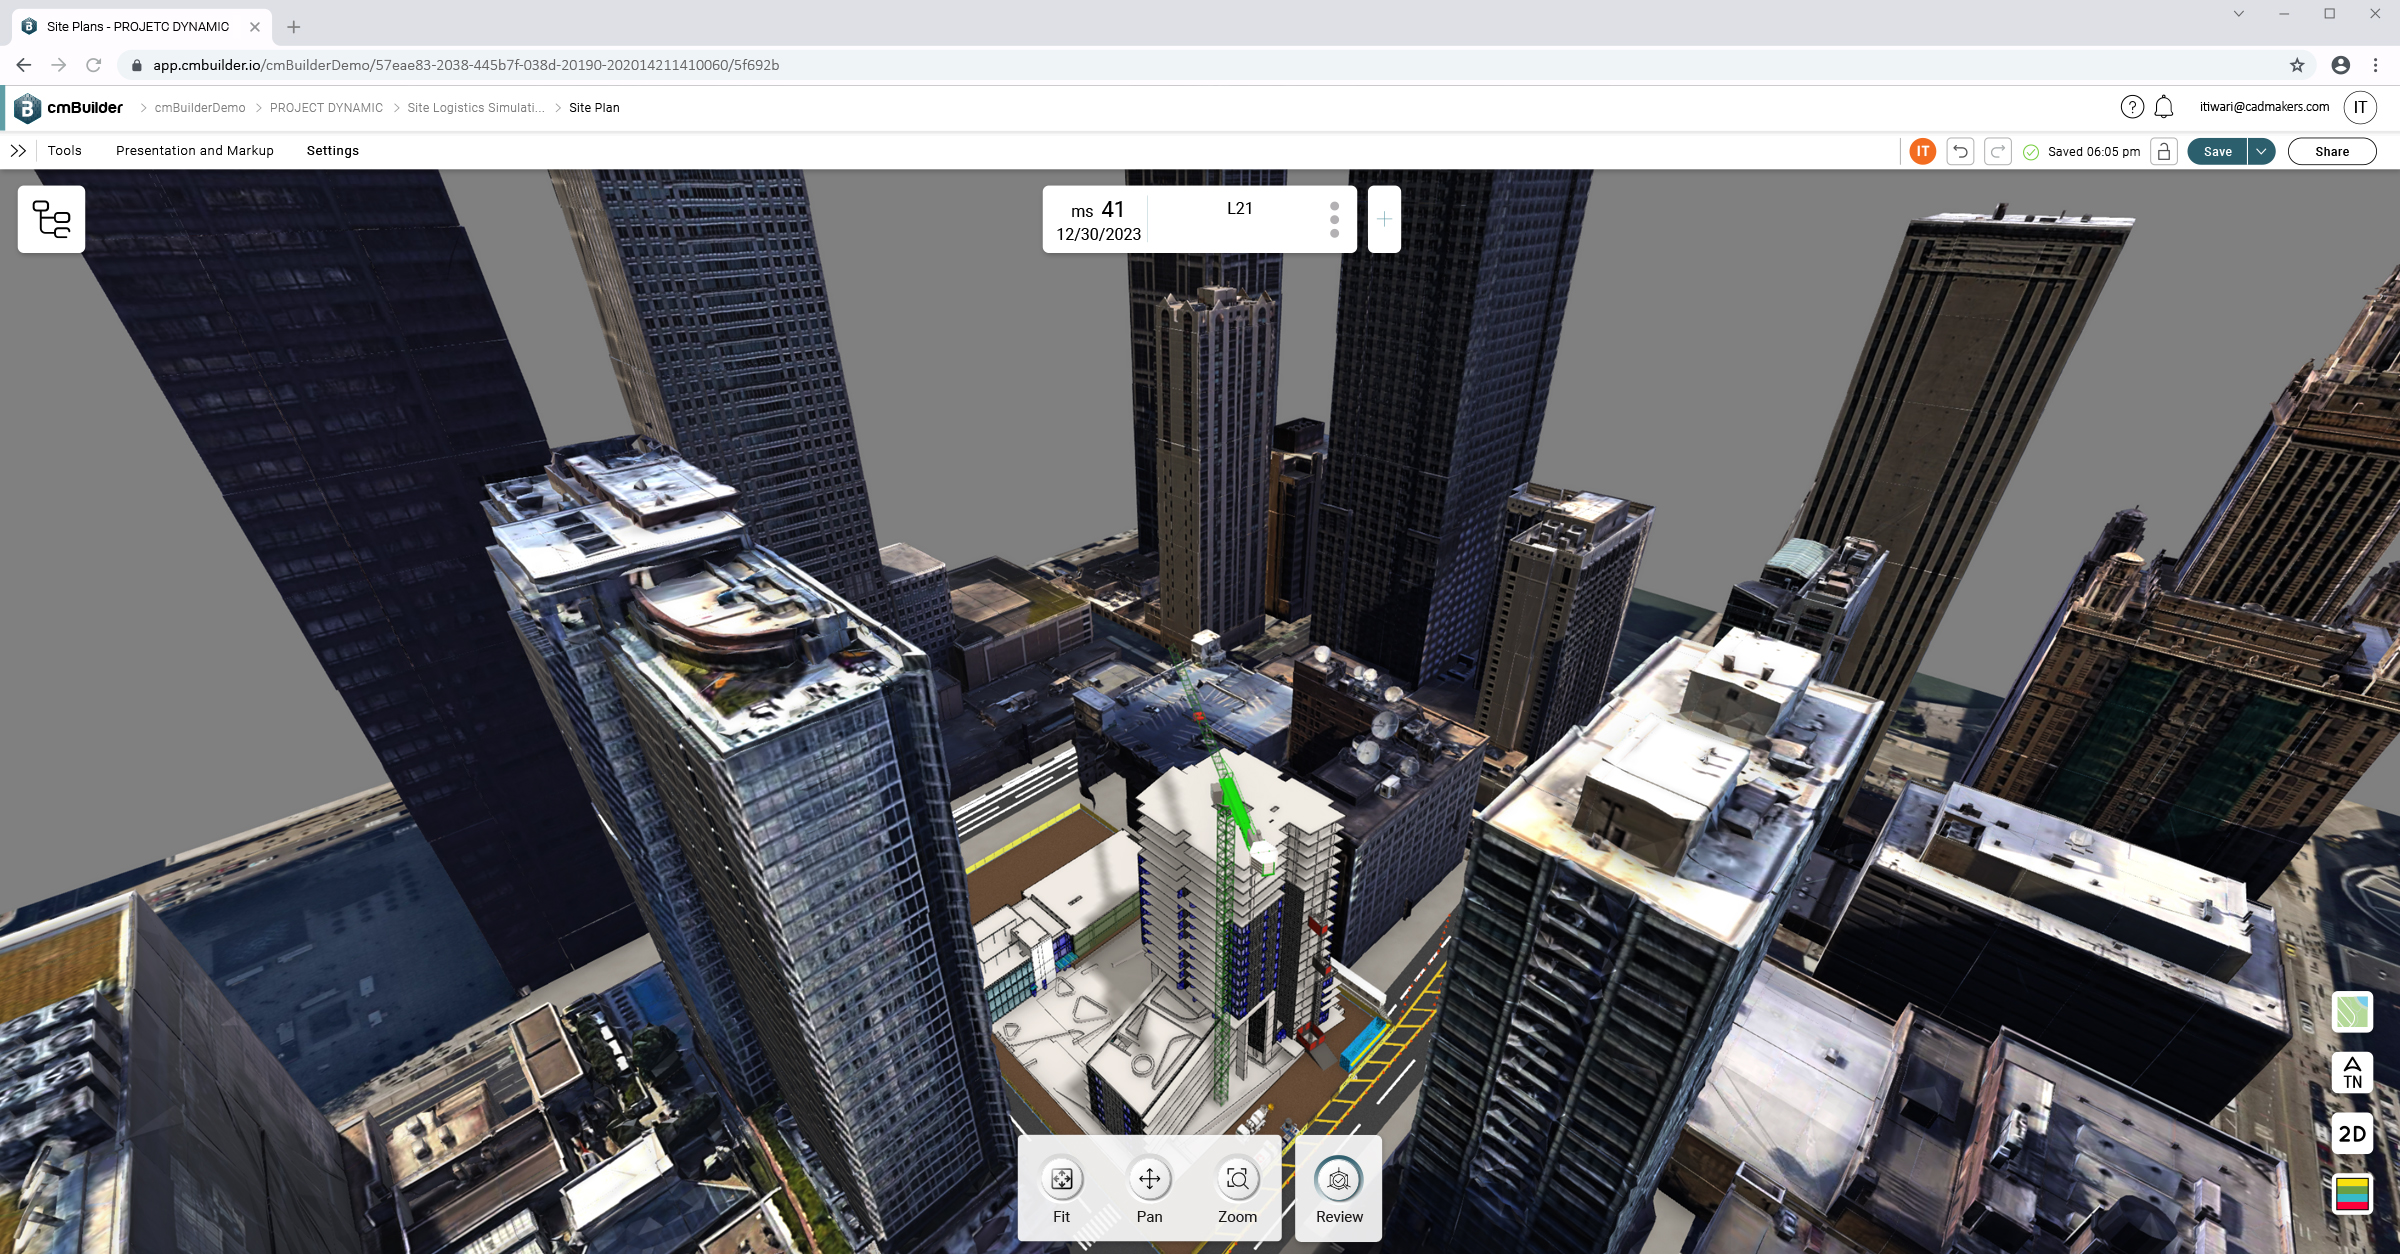
Task: Activate the Pan navigation tool
Action: pos(1149,1180)
